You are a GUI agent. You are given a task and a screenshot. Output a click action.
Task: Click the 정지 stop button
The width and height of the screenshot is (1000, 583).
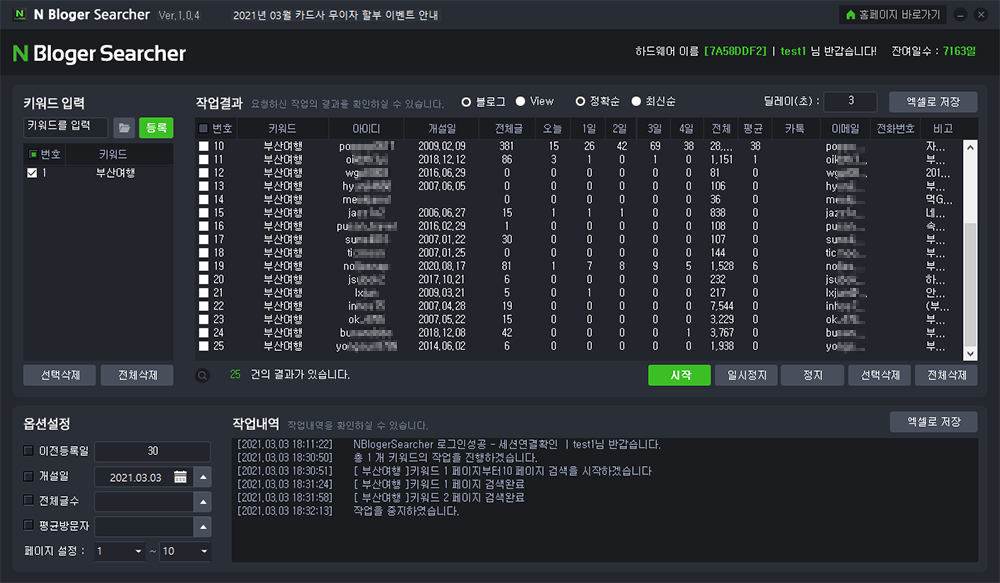pyautogui.click(x=812, y=375)
